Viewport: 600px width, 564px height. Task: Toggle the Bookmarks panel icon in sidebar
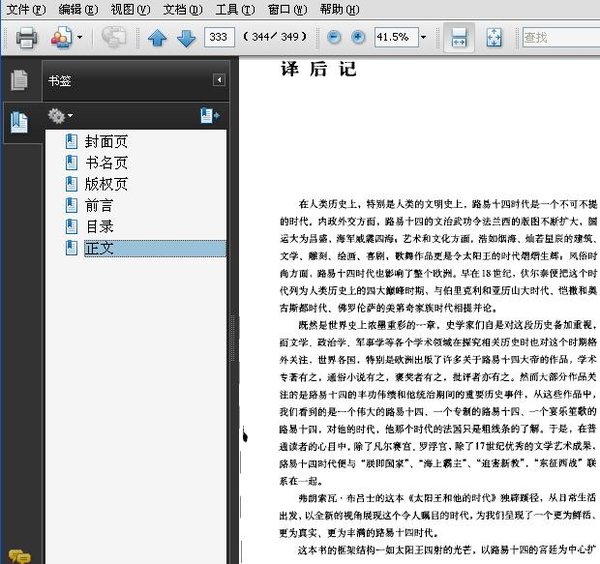18,122
